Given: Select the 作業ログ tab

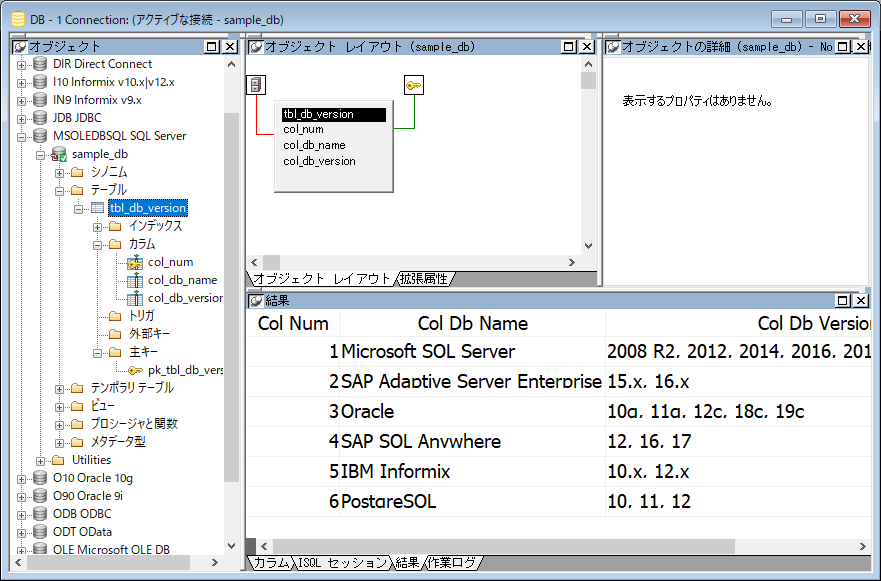Looking at the screenshot, I should pos(452,563).
